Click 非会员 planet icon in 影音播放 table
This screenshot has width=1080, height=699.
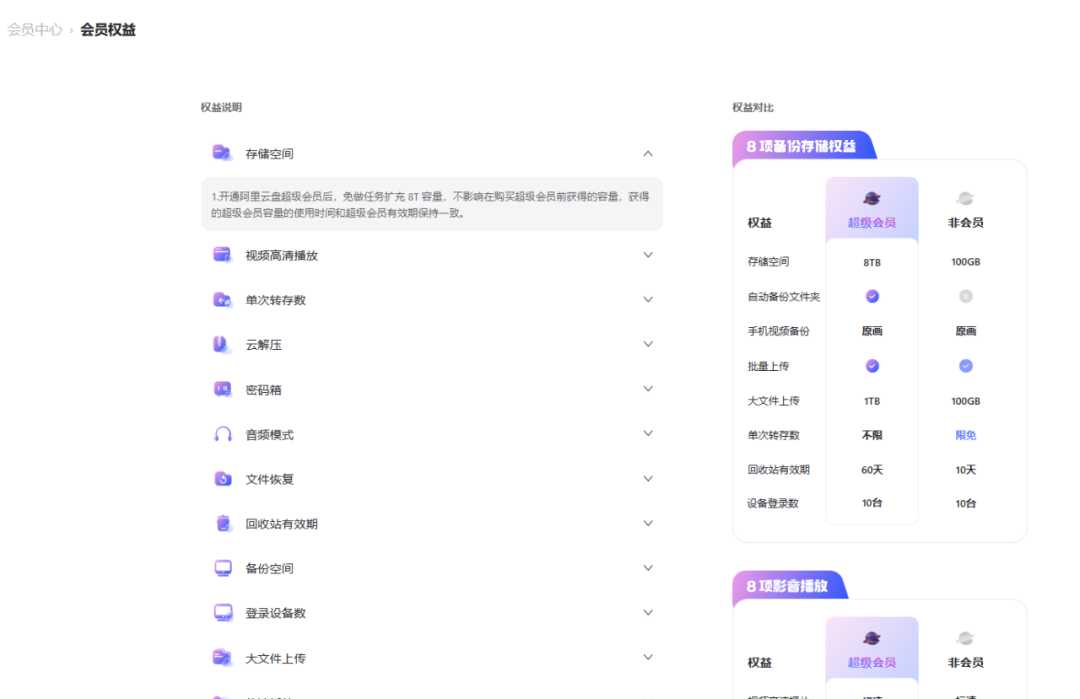[x=965, y=638]
